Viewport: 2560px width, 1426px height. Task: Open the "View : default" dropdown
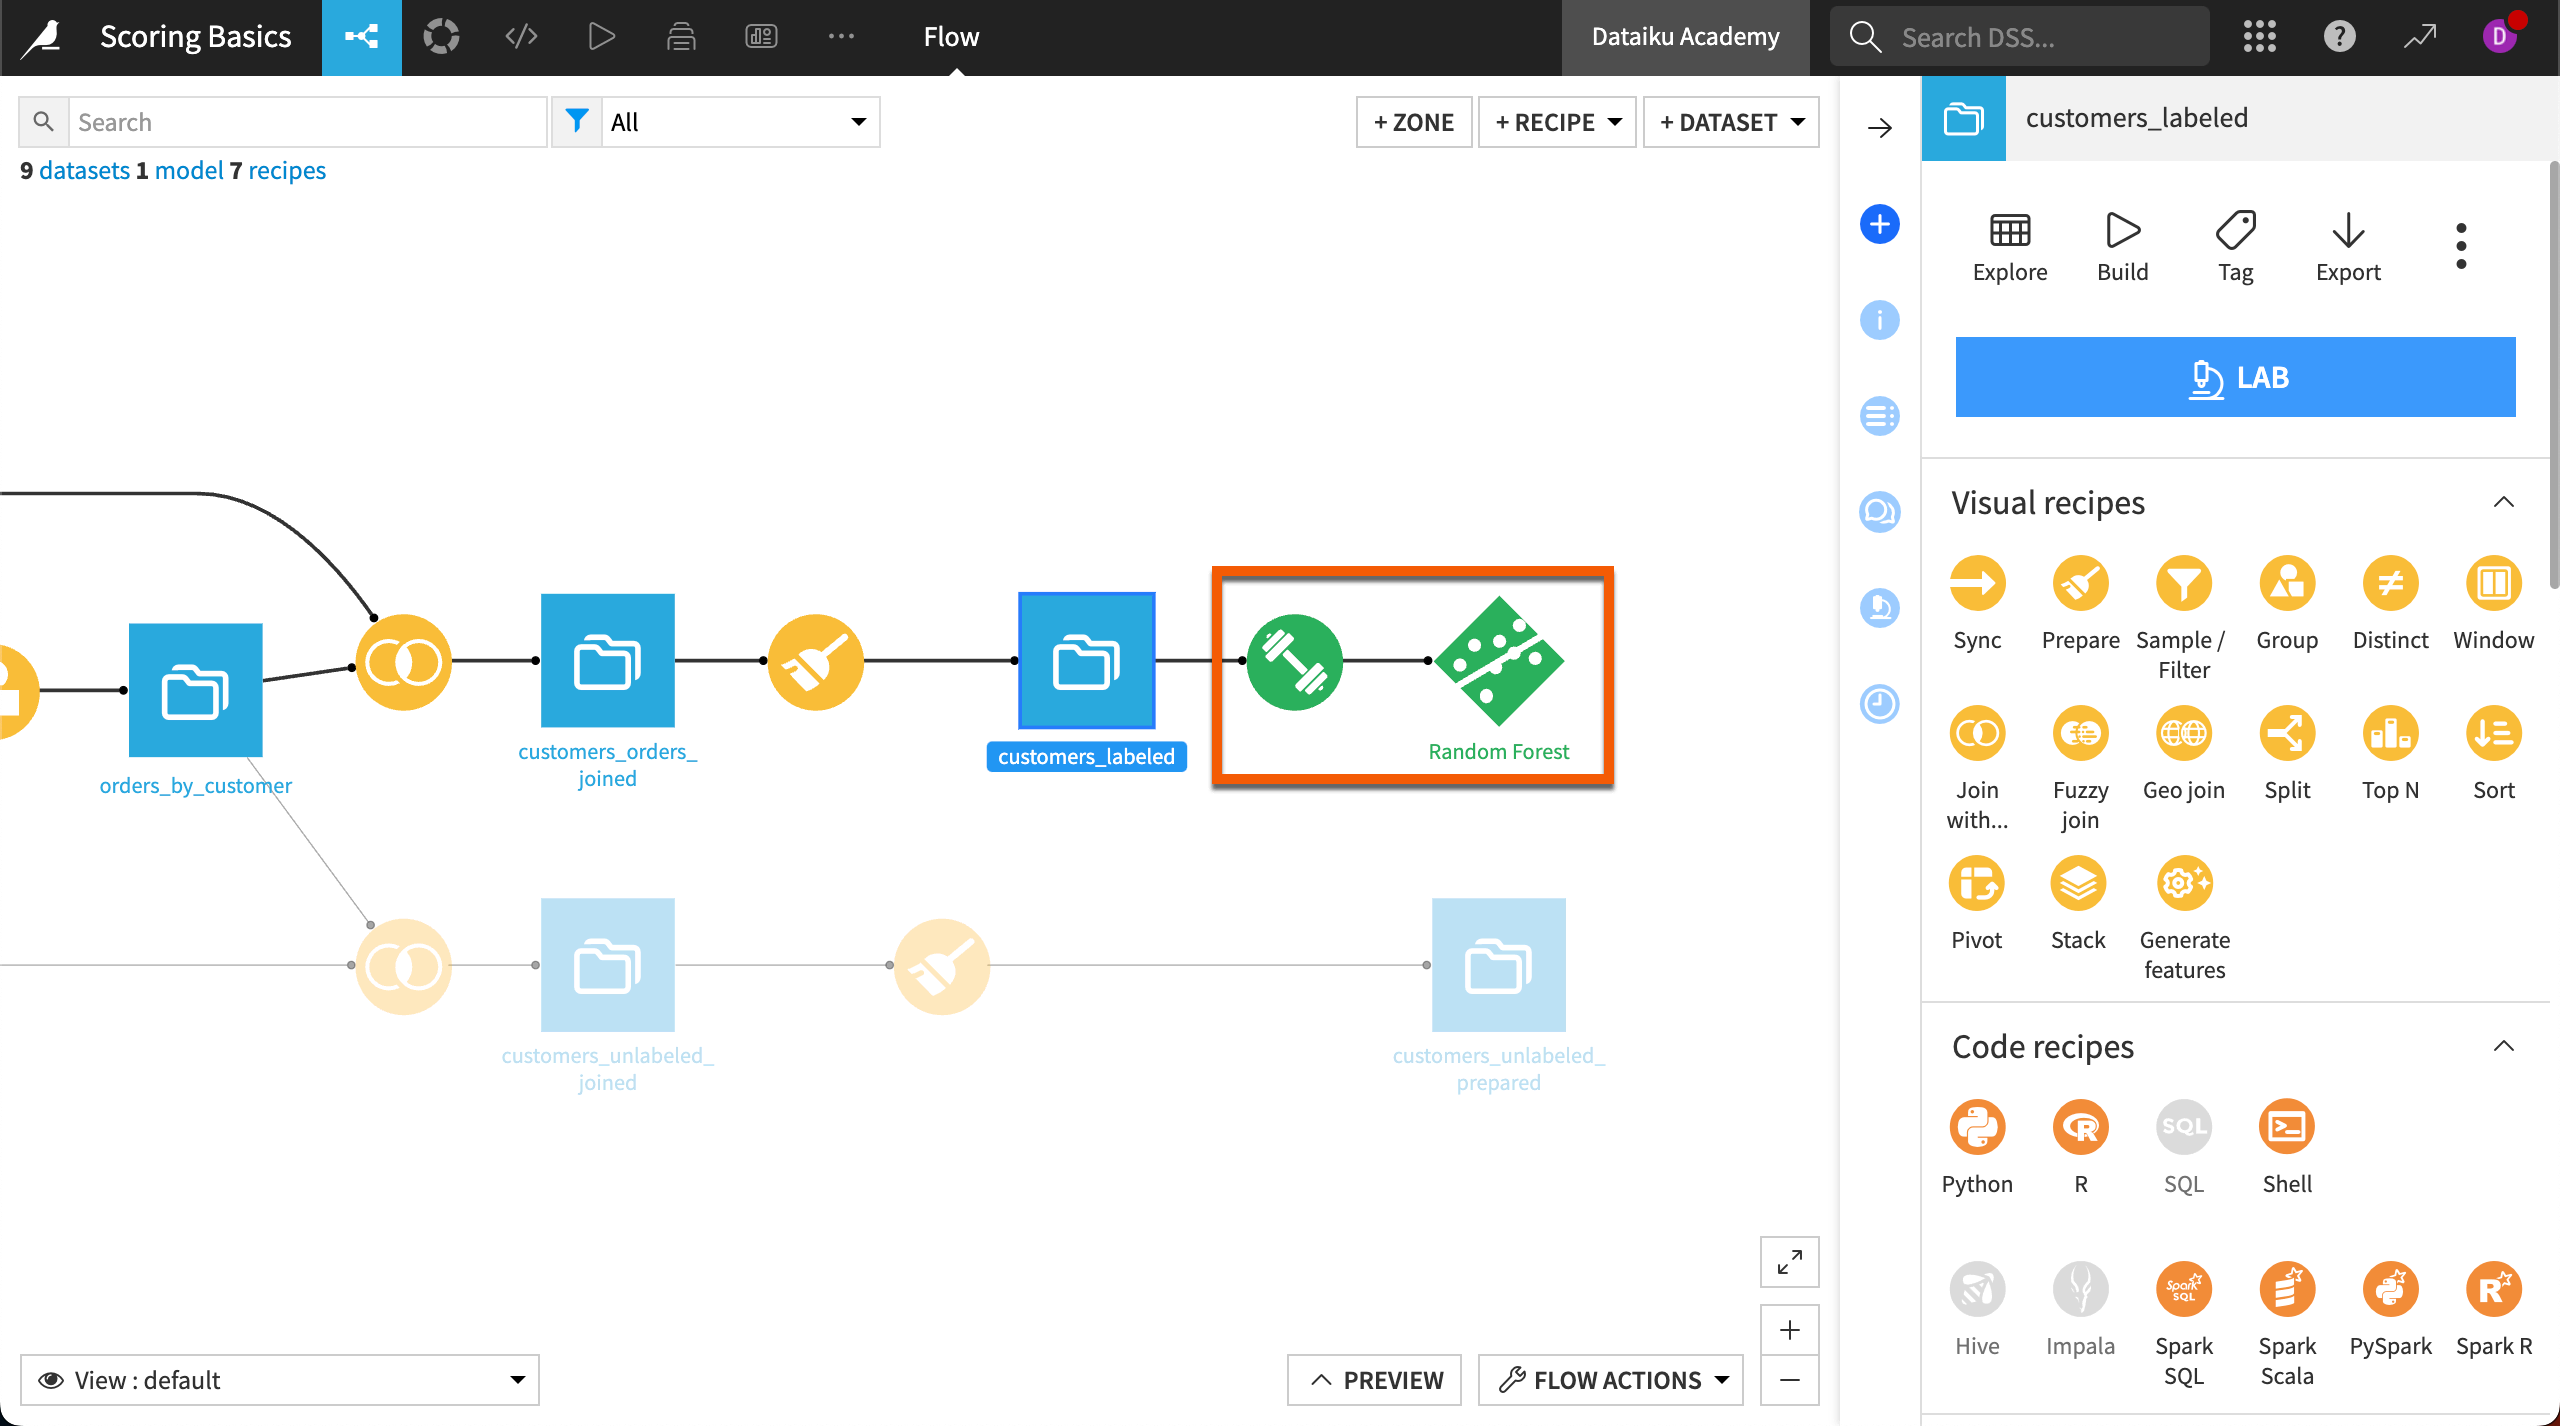280,1380
